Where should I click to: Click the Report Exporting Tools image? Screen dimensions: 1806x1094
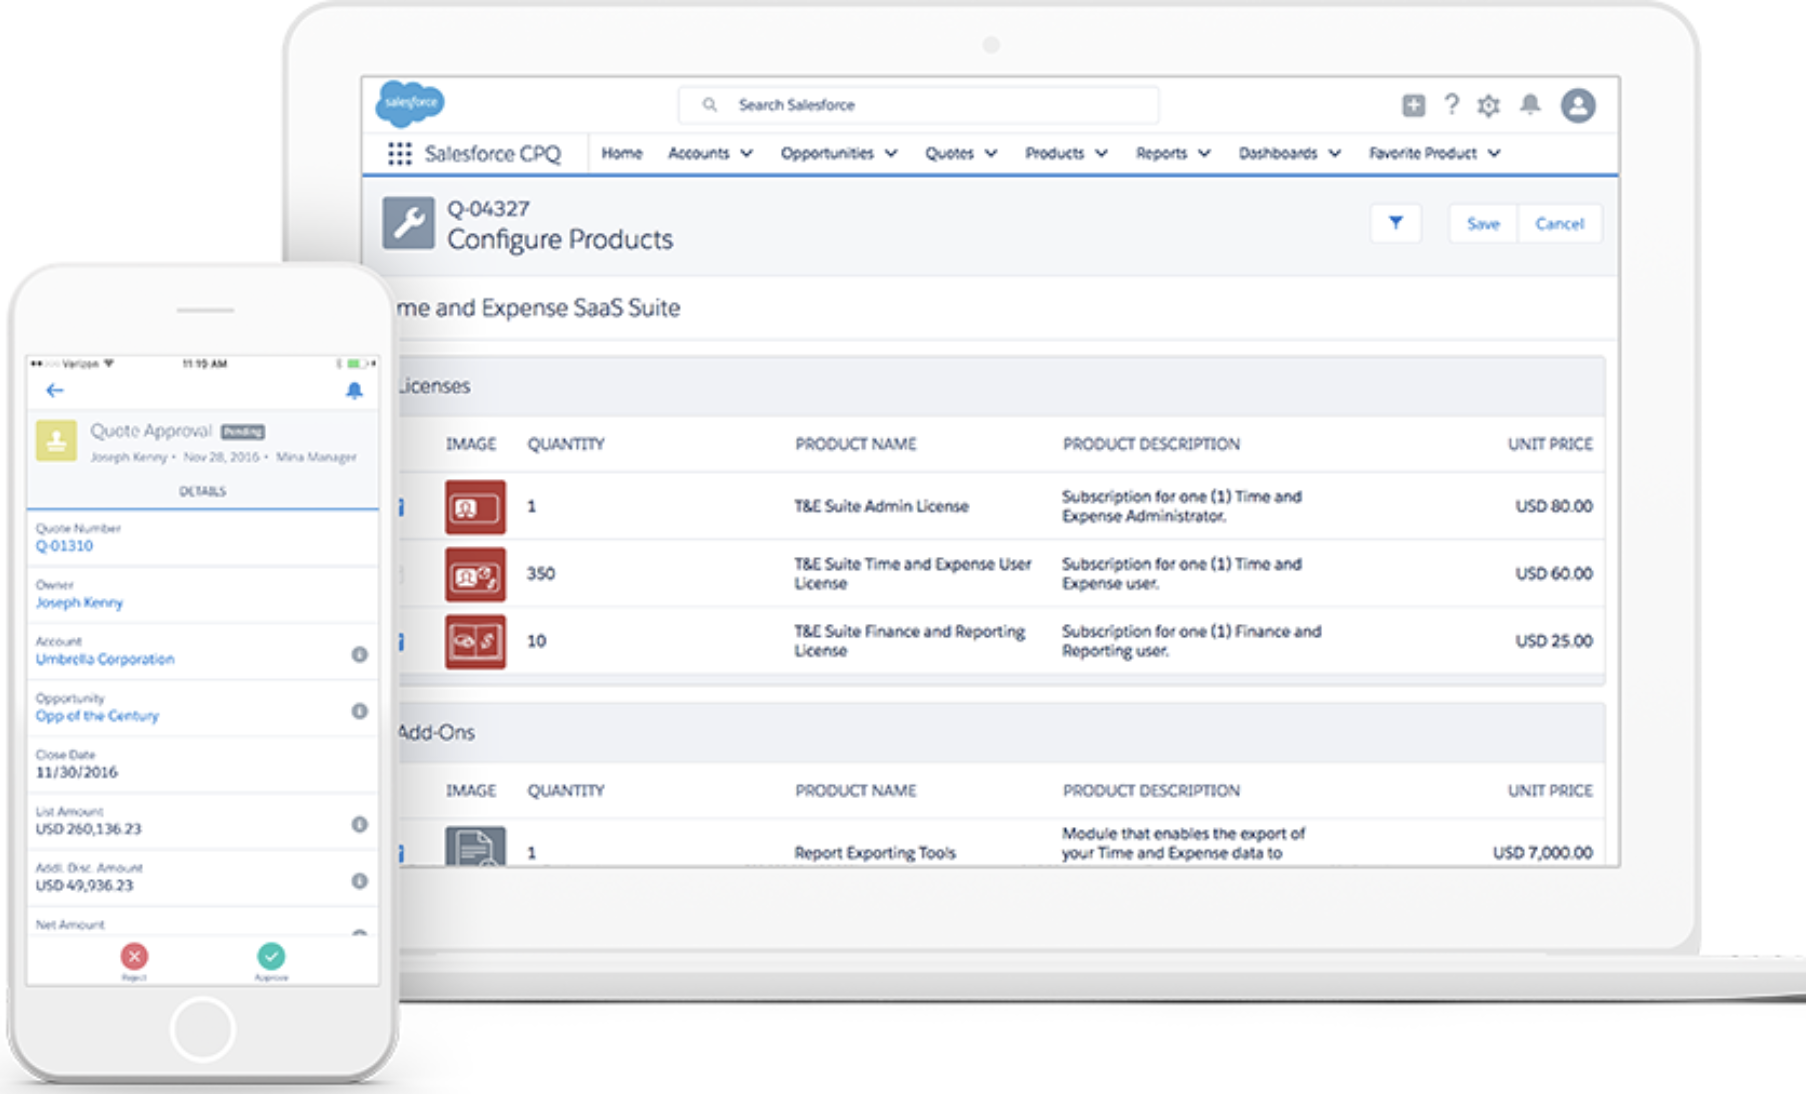coord(475,847)
